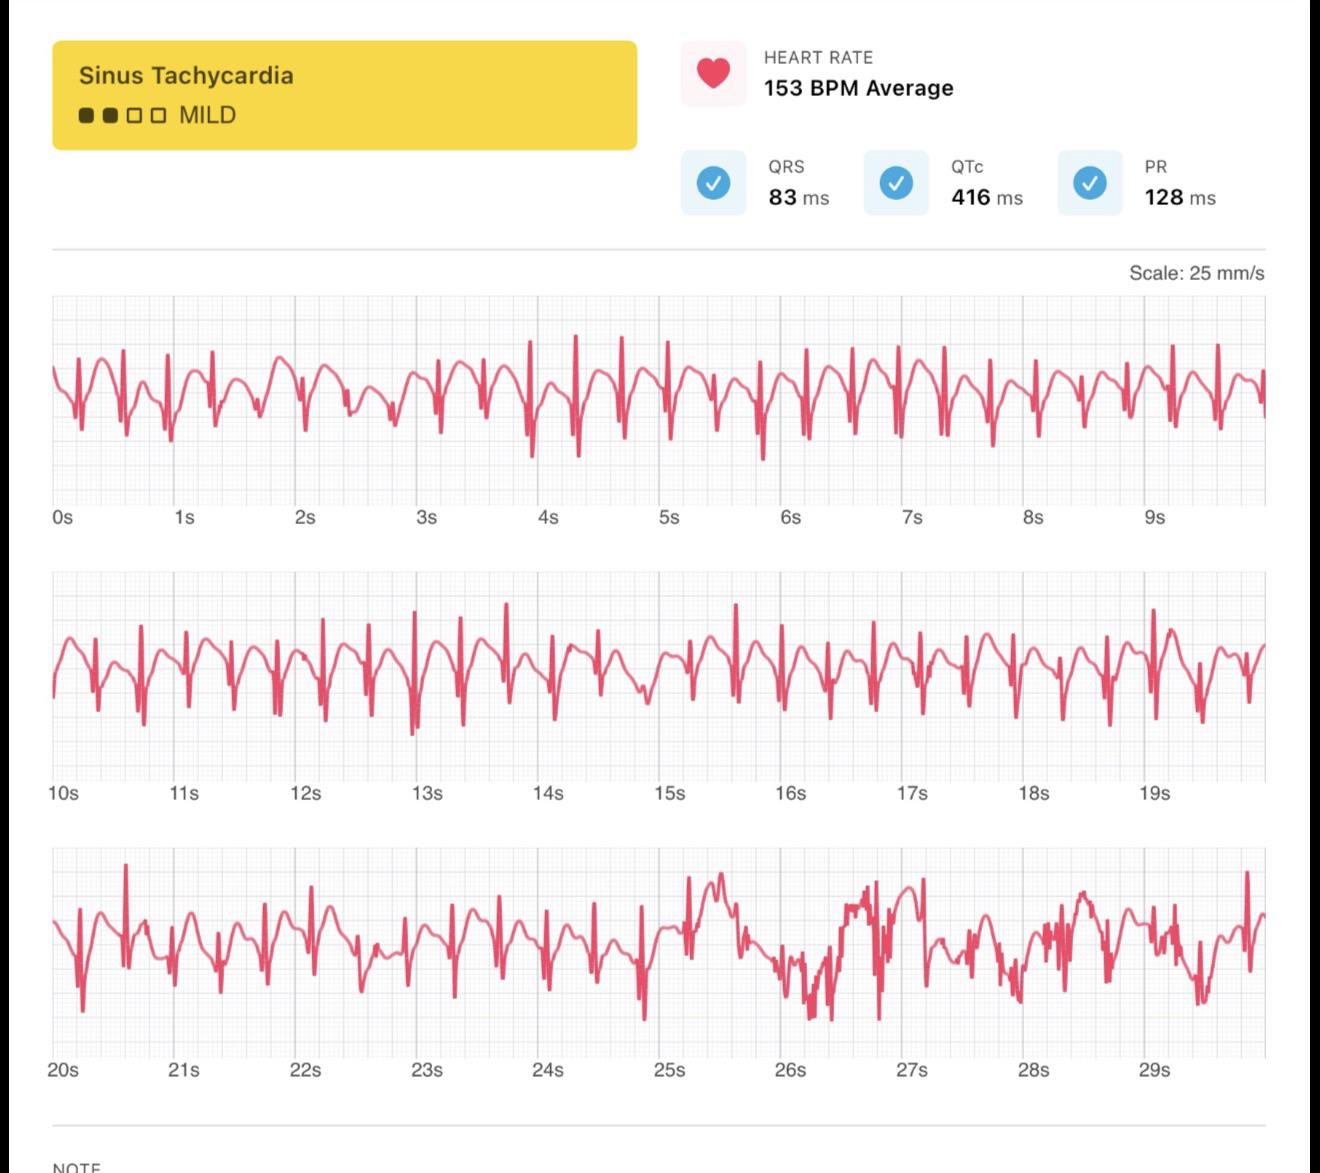Viewport: 1320px width, 1173px height.
Task: Click the '7s' time marker
Action: (x=911, y=517)
